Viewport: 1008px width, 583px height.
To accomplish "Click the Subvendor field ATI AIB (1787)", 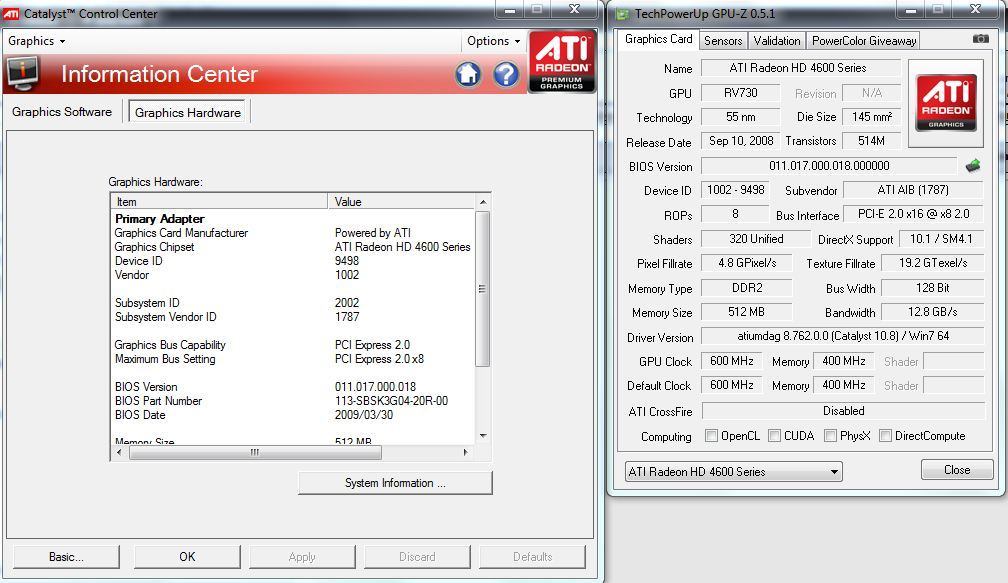I will click(x=913, y=190).
